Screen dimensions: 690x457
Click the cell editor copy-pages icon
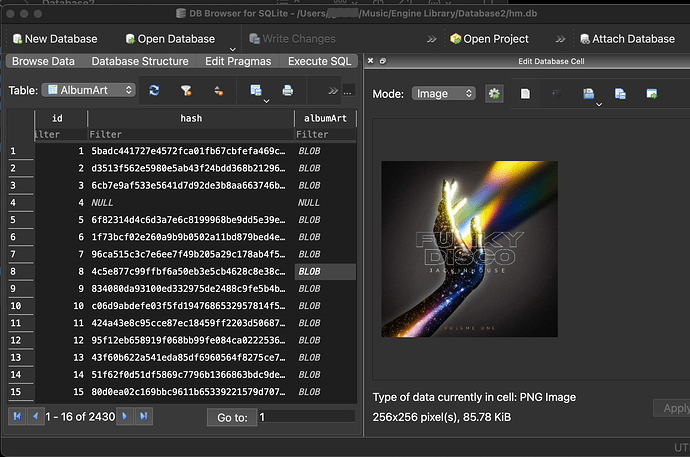pyautogui.click(x=620, y=94)
